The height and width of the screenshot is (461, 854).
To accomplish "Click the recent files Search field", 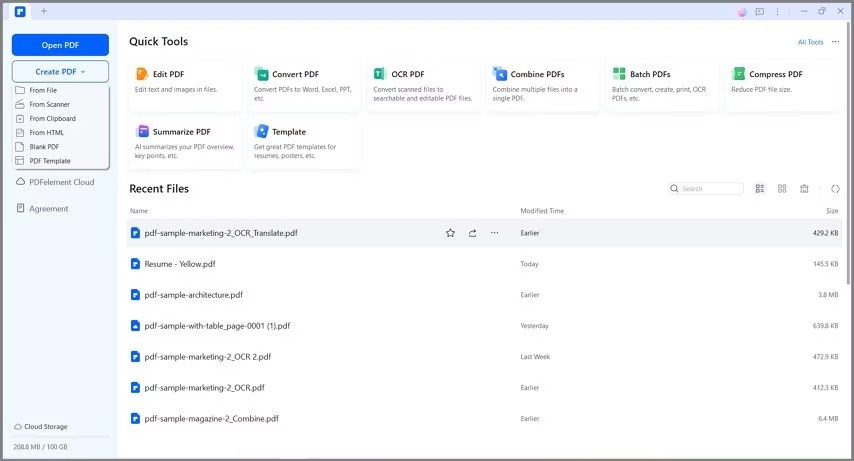I will [706, 189].
